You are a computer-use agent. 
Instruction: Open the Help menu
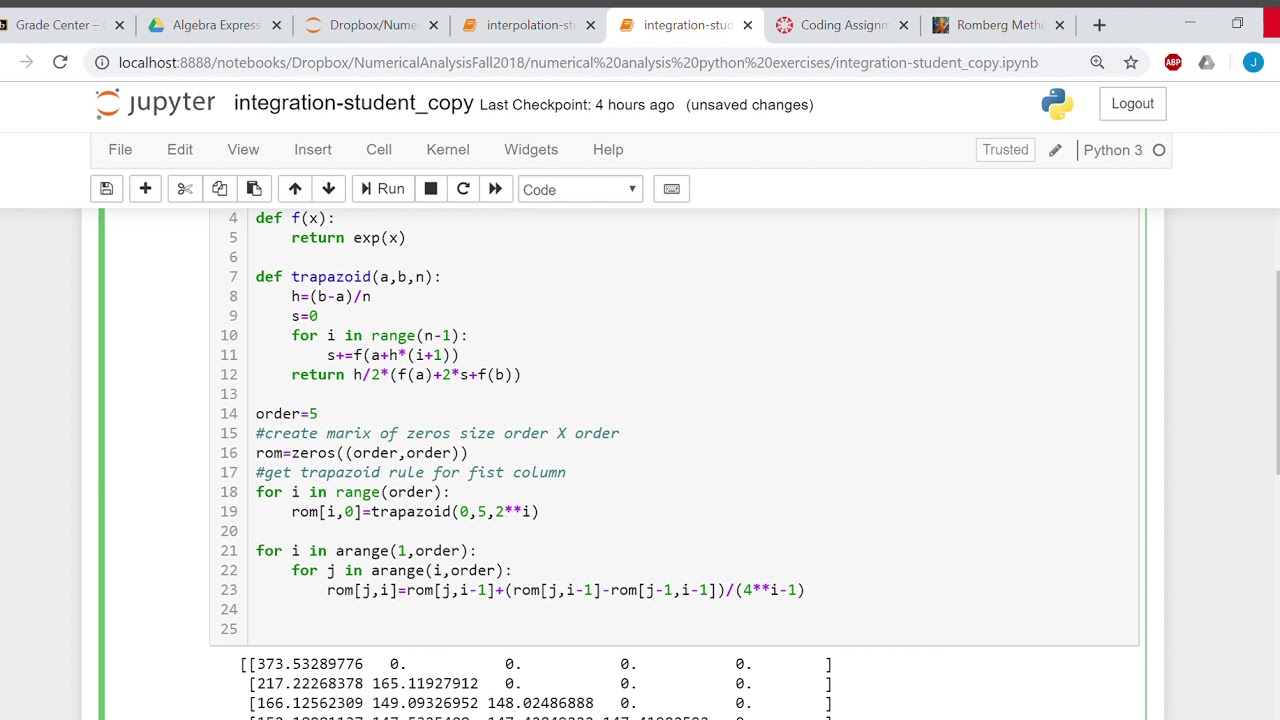(x=608, y=149)
